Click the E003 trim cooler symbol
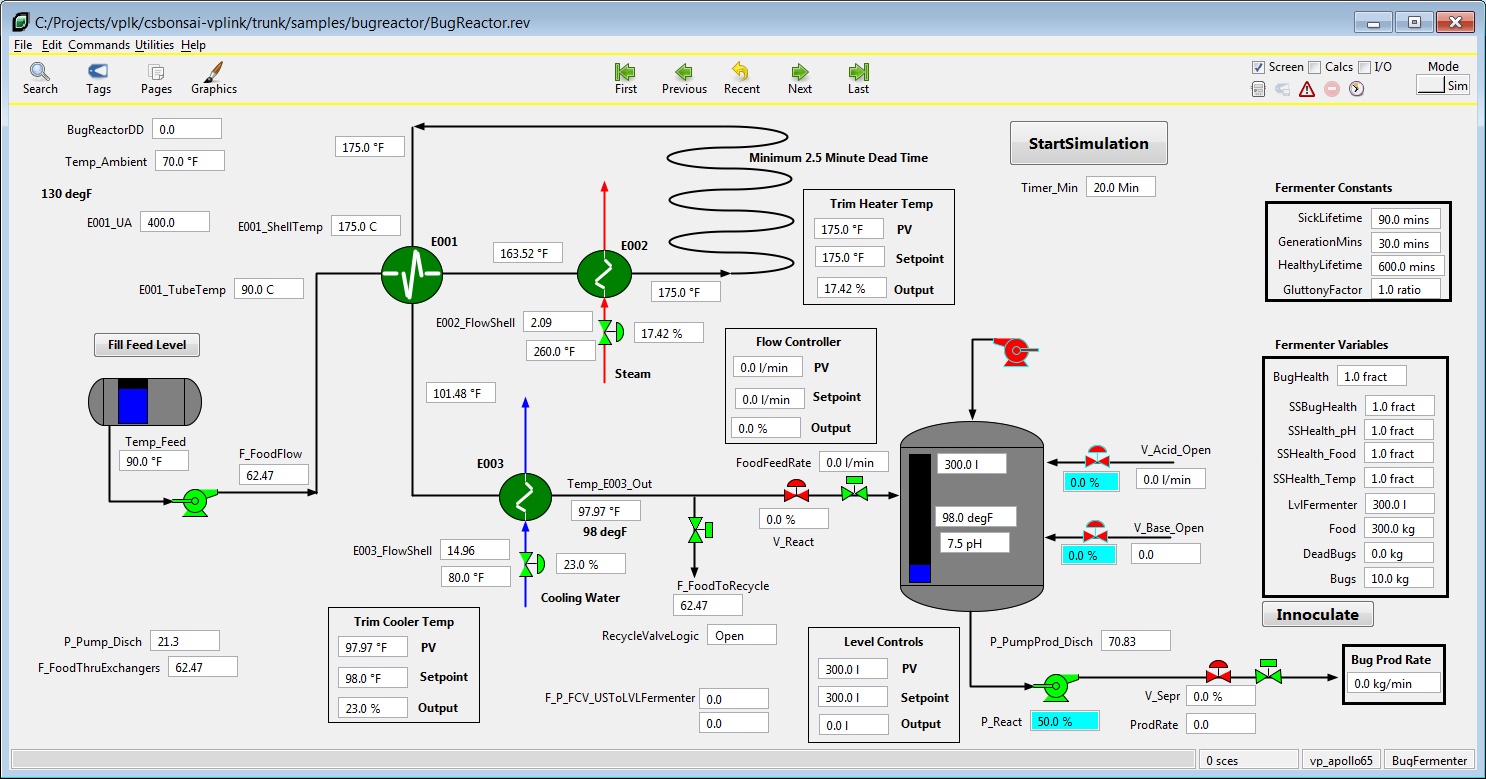This screenshot has height=779, width=1486. click(526, 495)
